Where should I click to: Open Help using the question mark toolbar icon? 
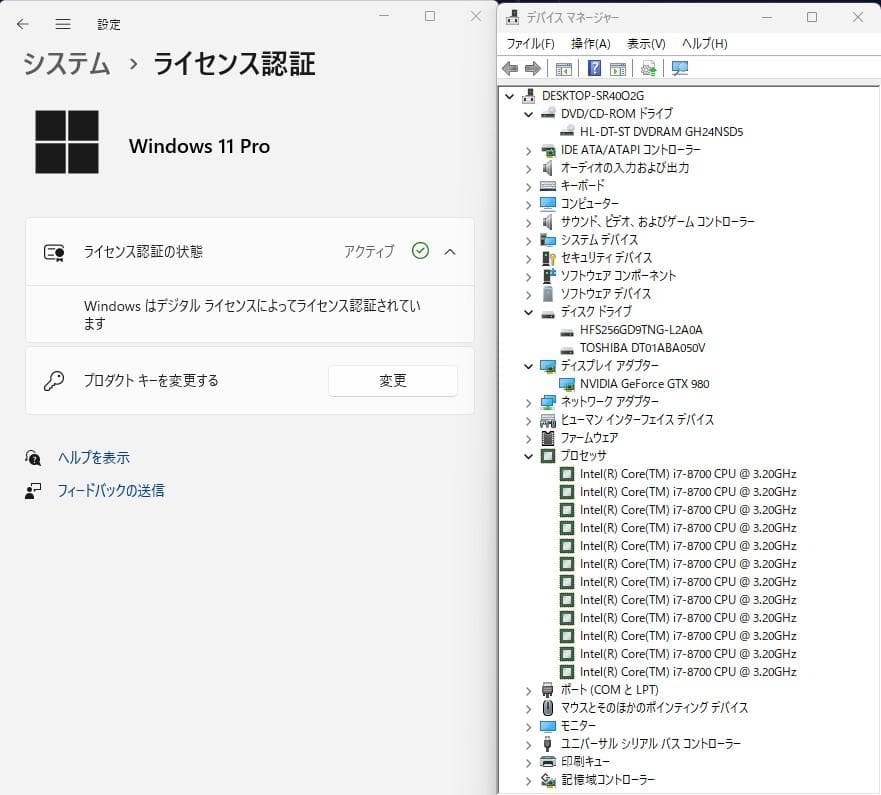point(594,68)
